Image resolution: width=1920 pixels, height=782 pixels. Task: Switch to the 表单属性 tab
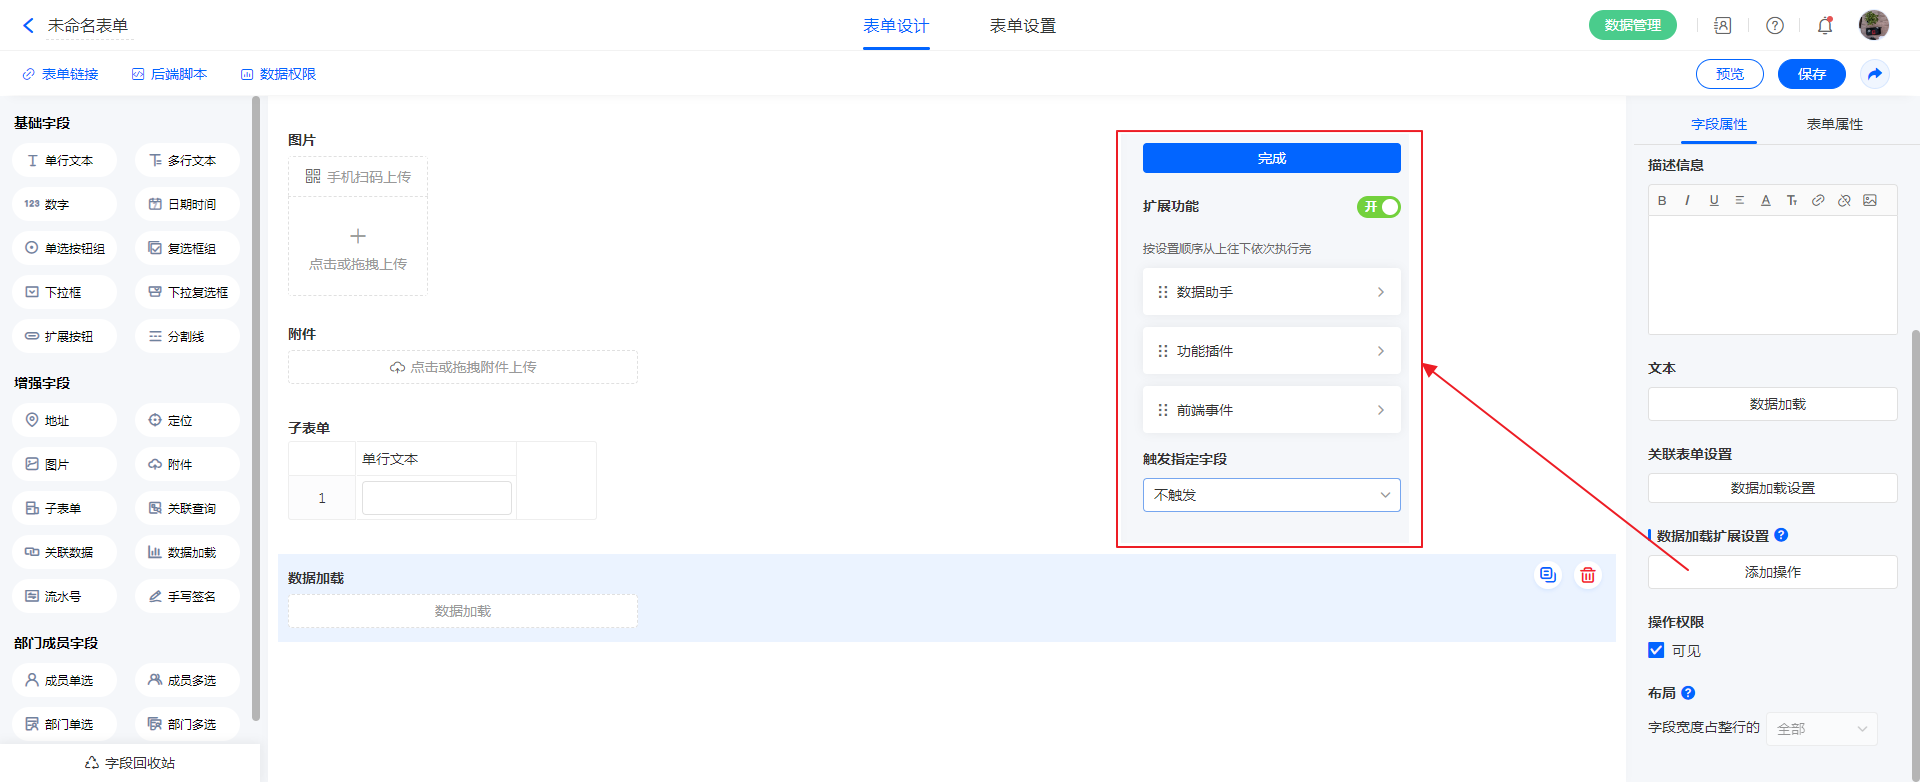[x=1834, y=124]
